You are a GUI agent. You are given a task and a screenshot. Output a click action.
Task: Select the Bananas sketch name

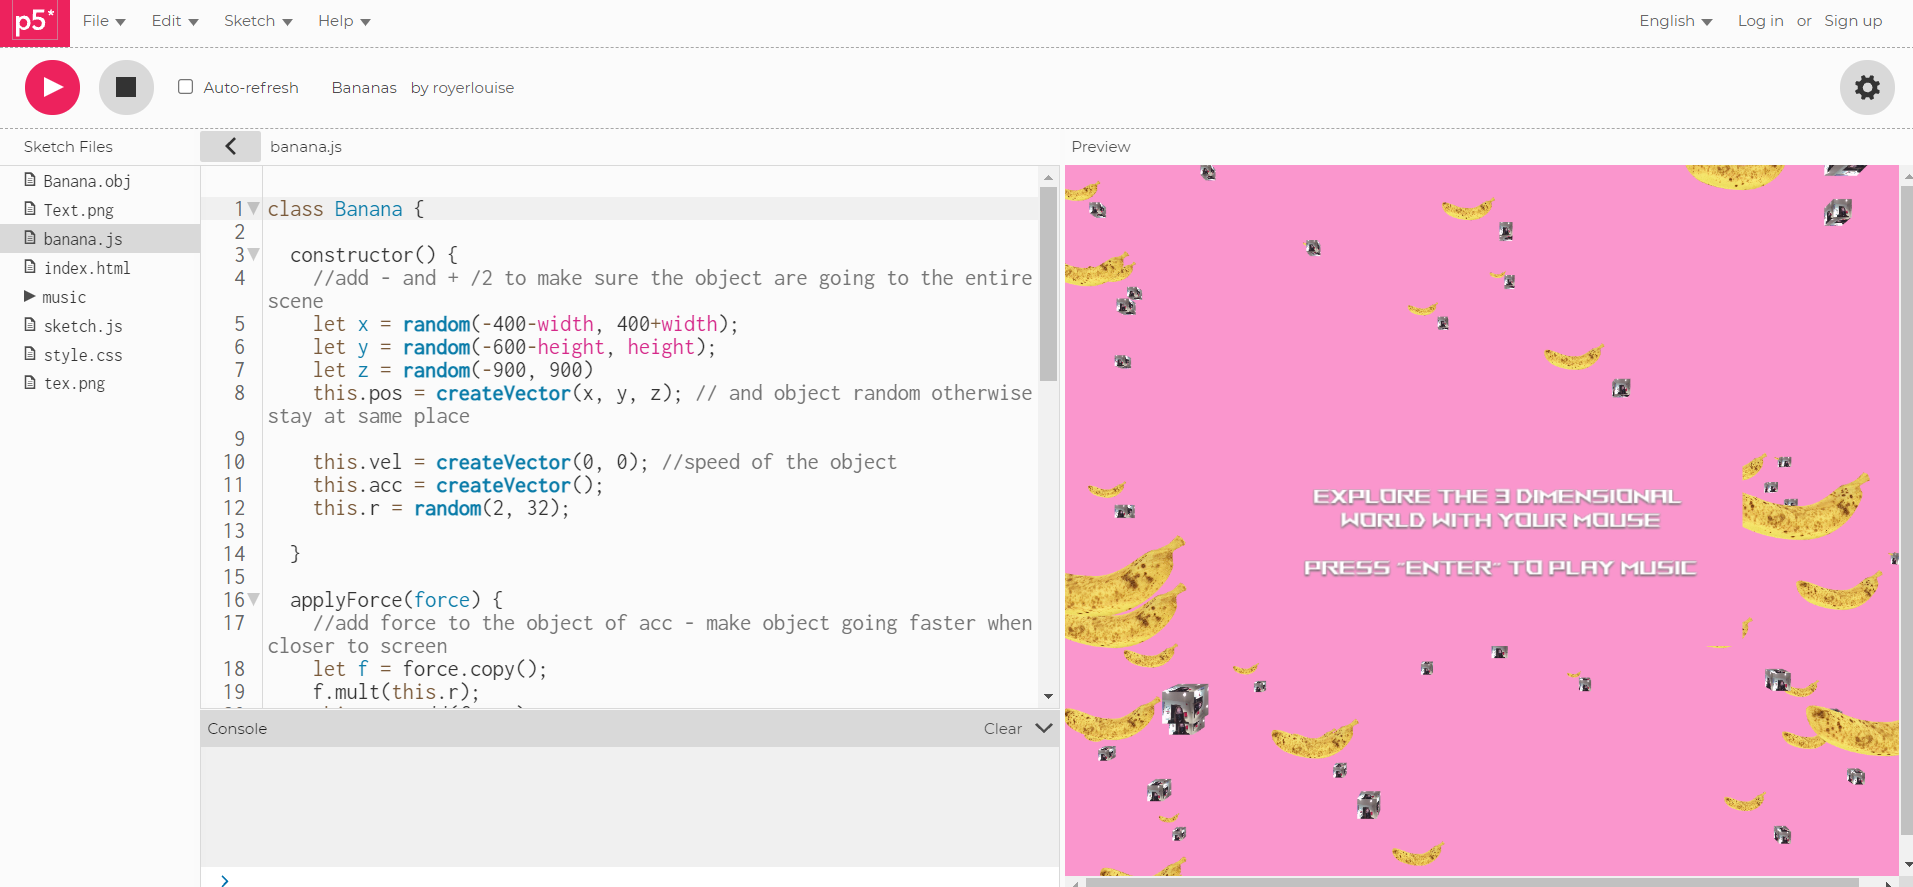[x=364, y=88]
